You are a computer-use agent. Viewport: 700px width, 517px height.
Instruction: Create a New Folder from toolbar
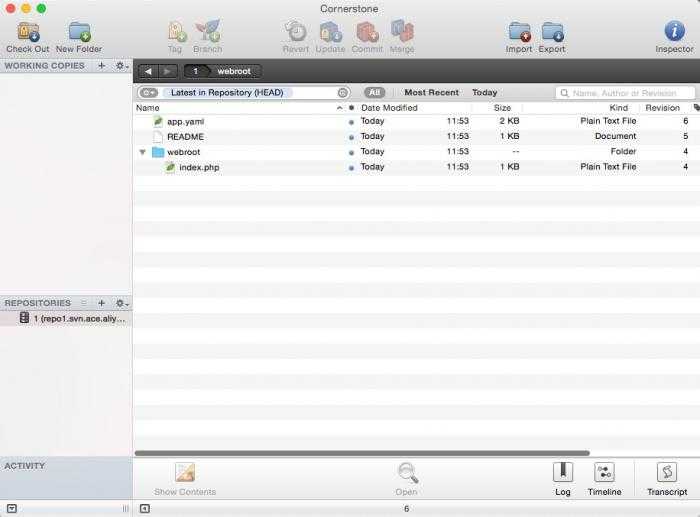pos(79,32)
